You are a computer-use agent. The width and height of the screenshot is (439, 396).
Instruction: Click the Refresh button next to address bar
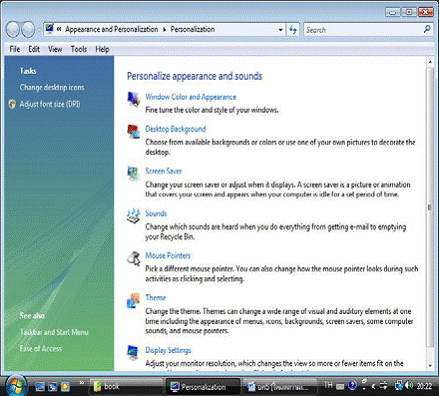293,30
